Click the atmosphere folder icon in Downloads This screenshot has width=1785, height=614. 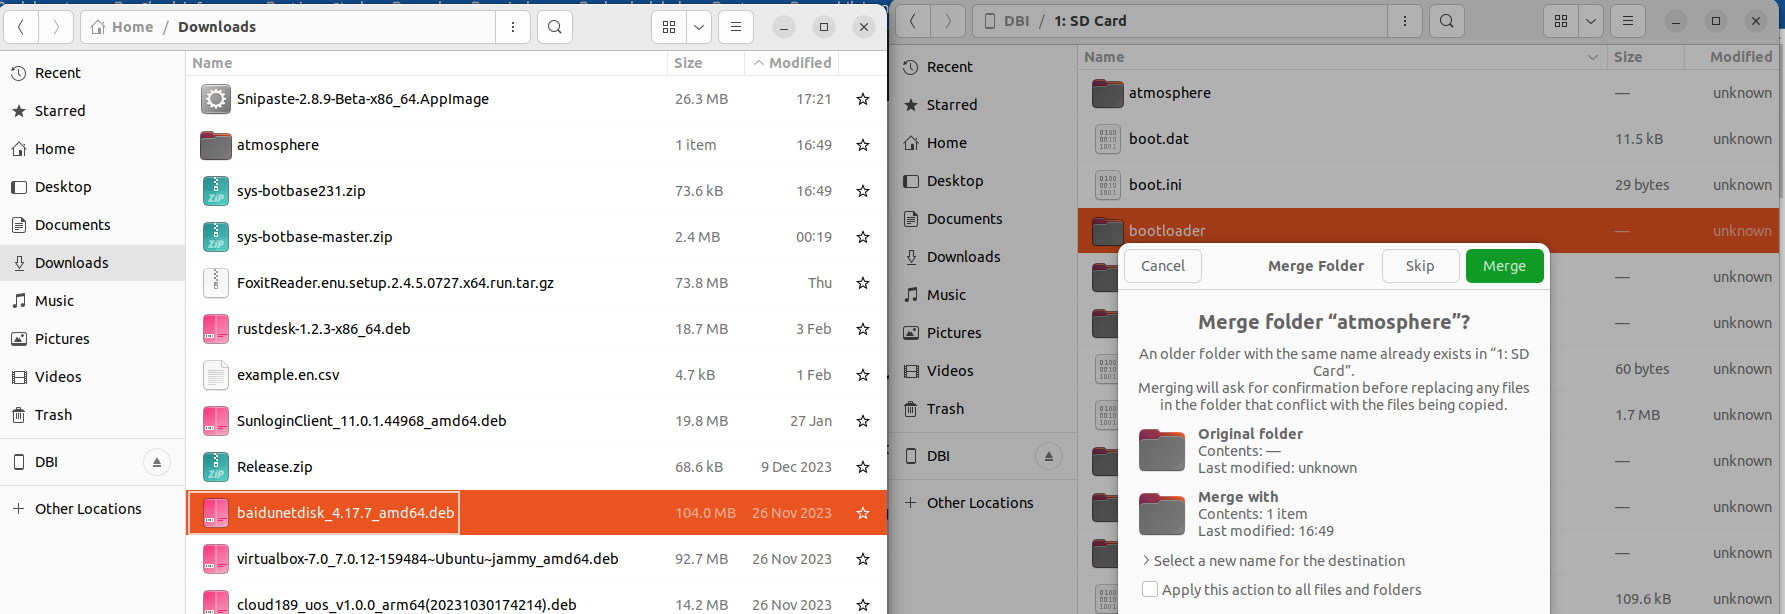point(215,145)
